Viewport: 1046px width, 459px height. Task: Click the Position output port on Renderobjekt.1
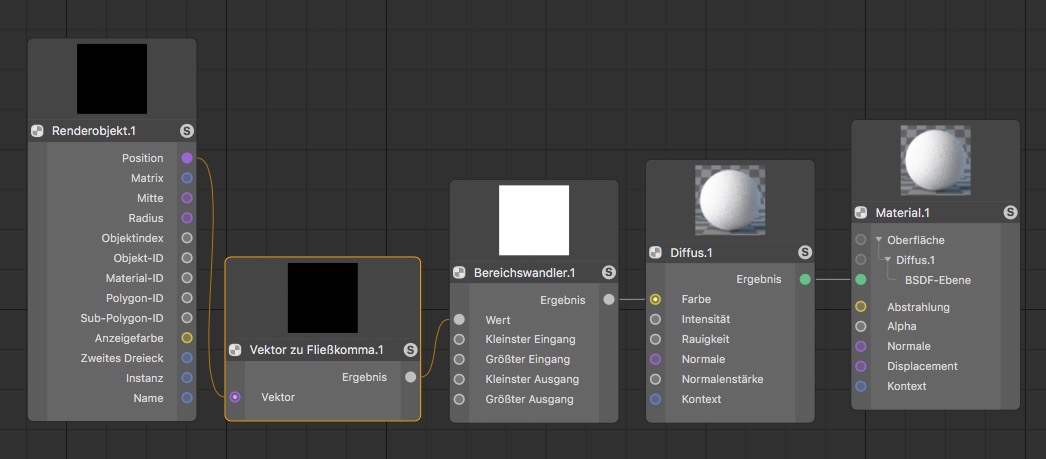187,158
